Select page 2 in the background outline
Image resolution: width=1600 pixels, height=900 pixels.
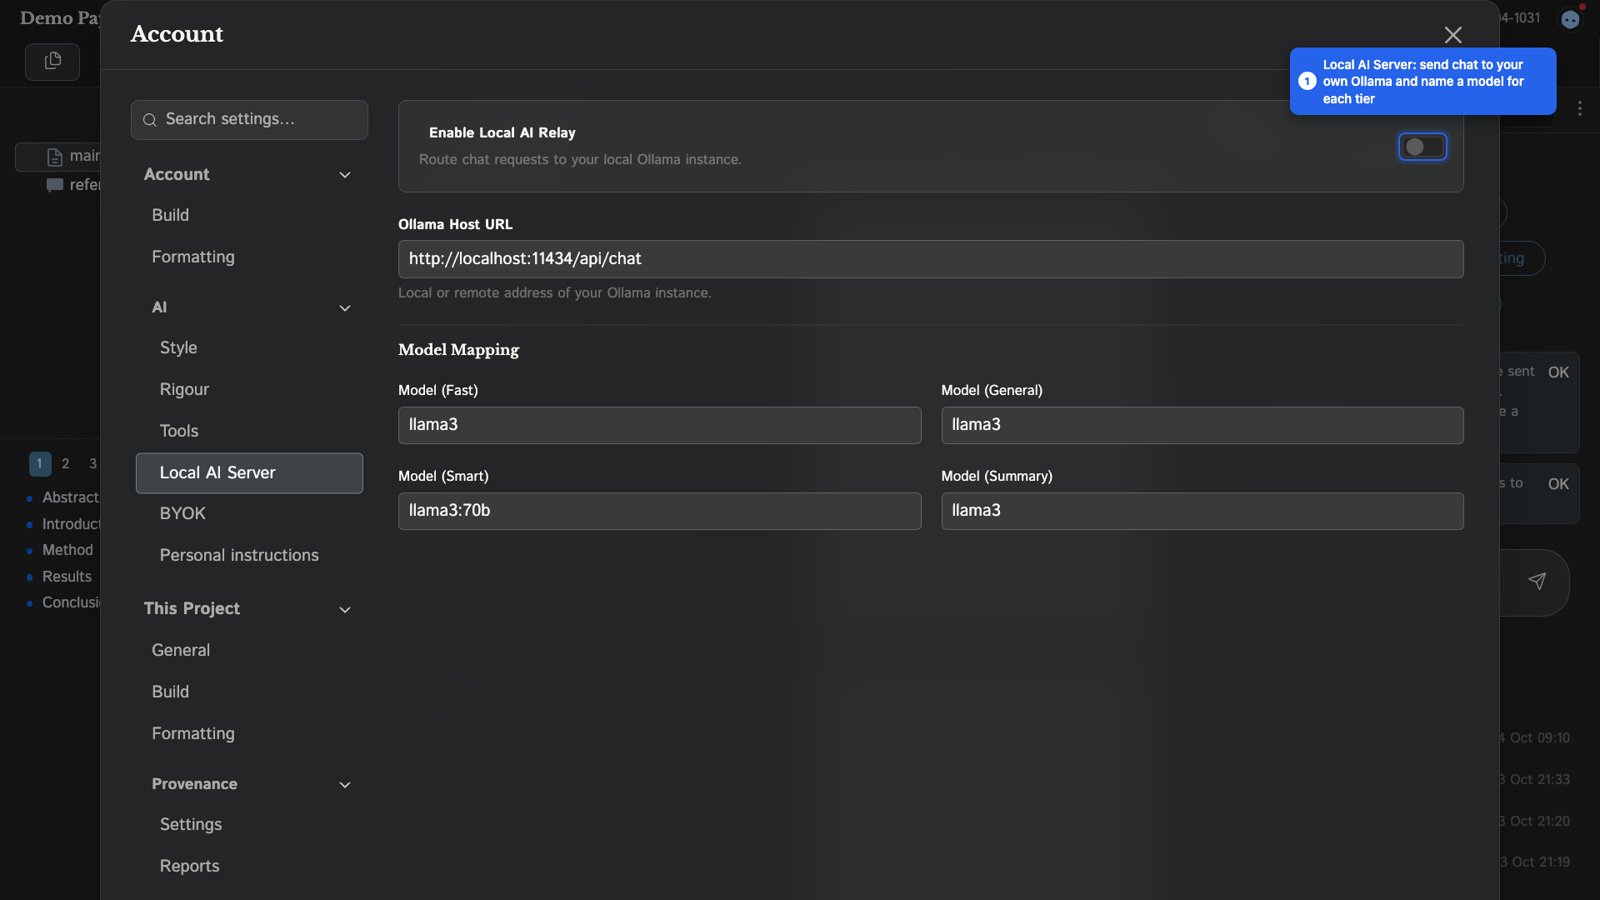[66, 463]
